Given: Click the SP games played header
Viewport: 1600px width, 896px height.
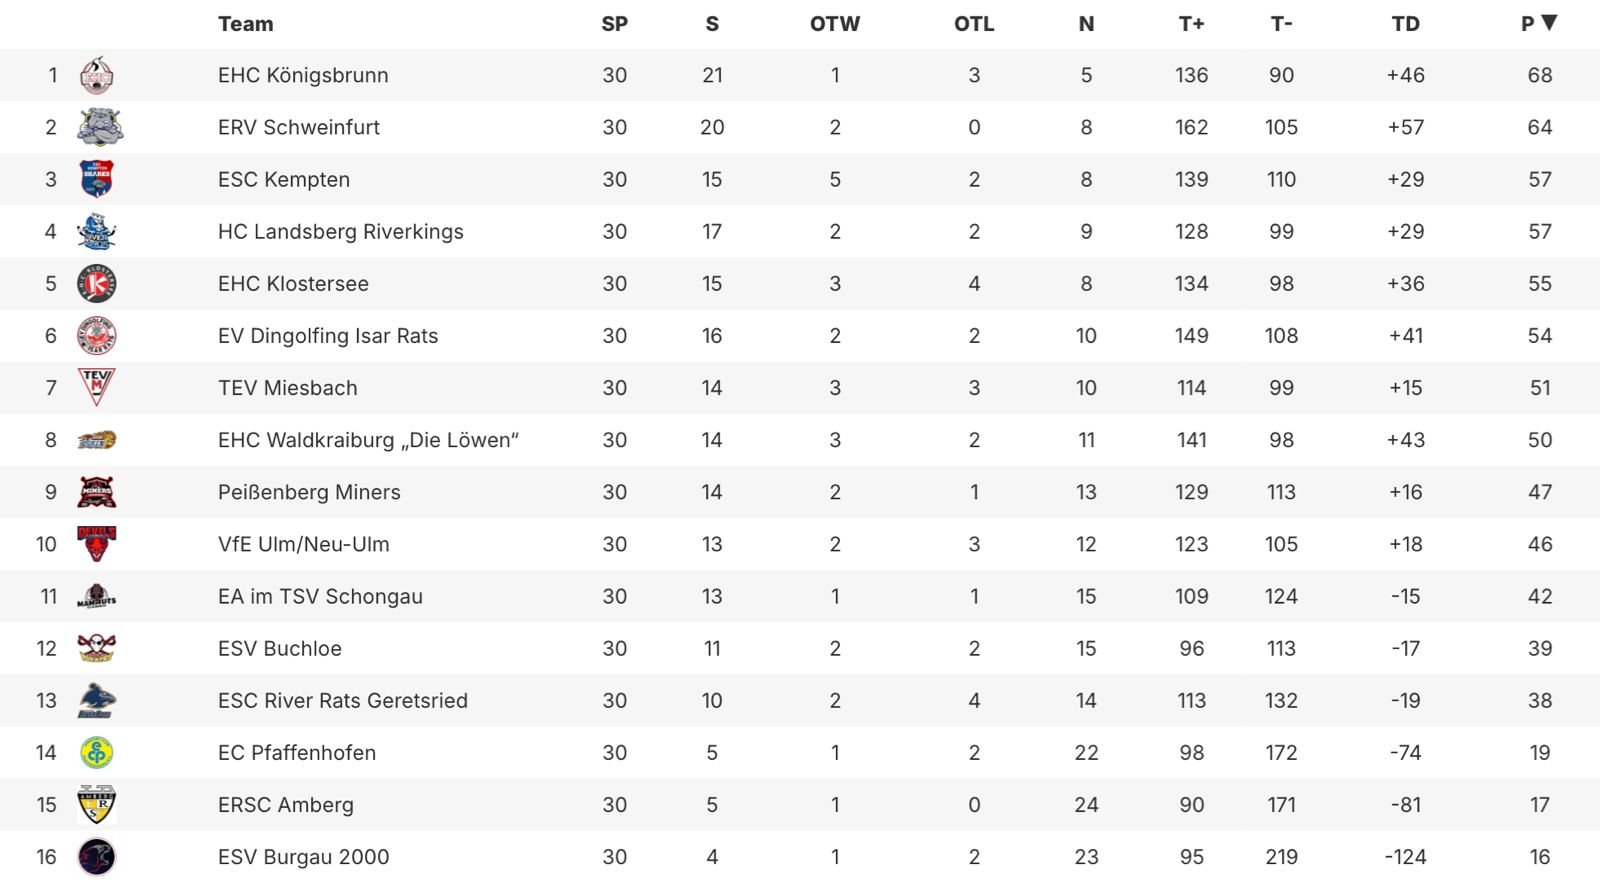Looking at the screenshot, I should coord(614,24).
